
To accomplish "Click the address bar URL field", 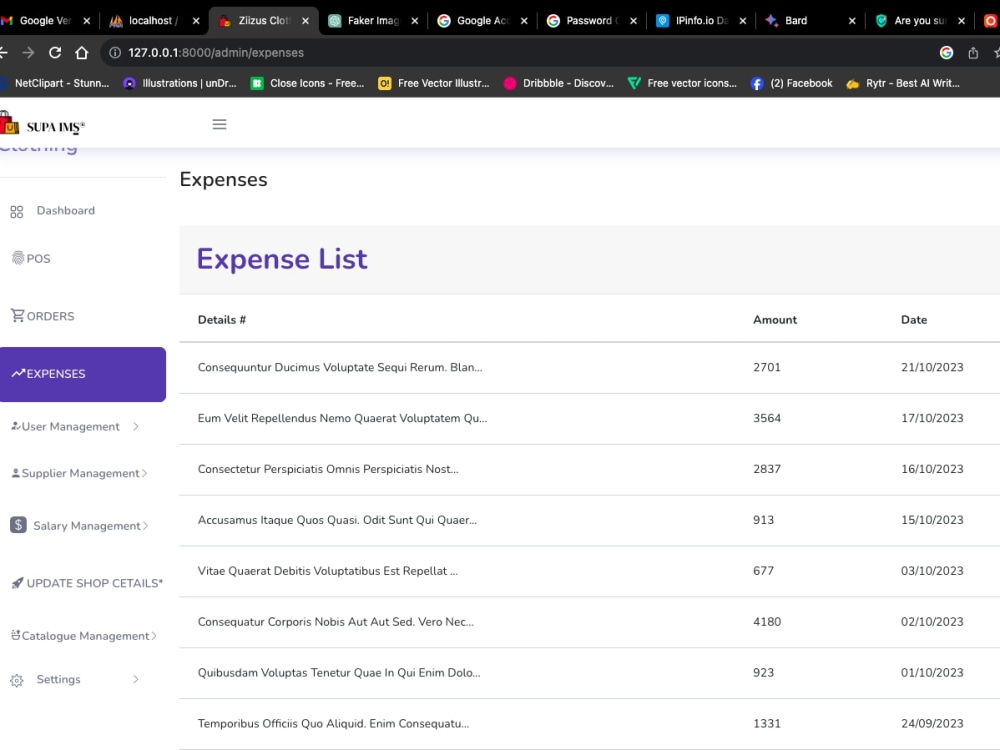I will click(510, 53).
